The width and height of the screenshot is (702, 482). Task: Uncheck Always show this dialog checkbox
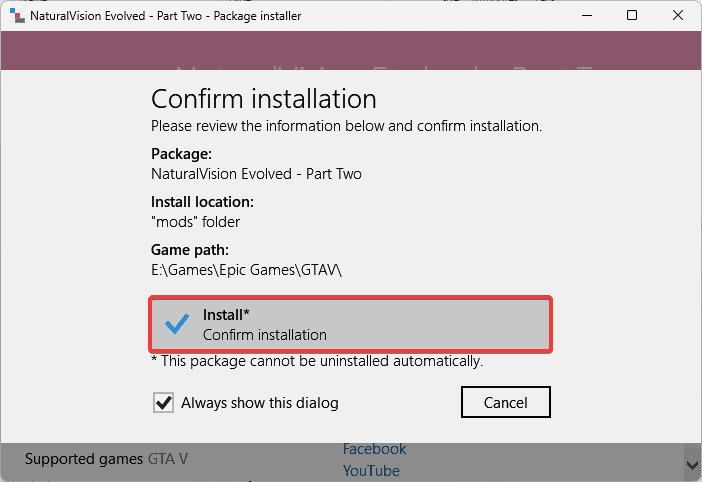(163, 403)
